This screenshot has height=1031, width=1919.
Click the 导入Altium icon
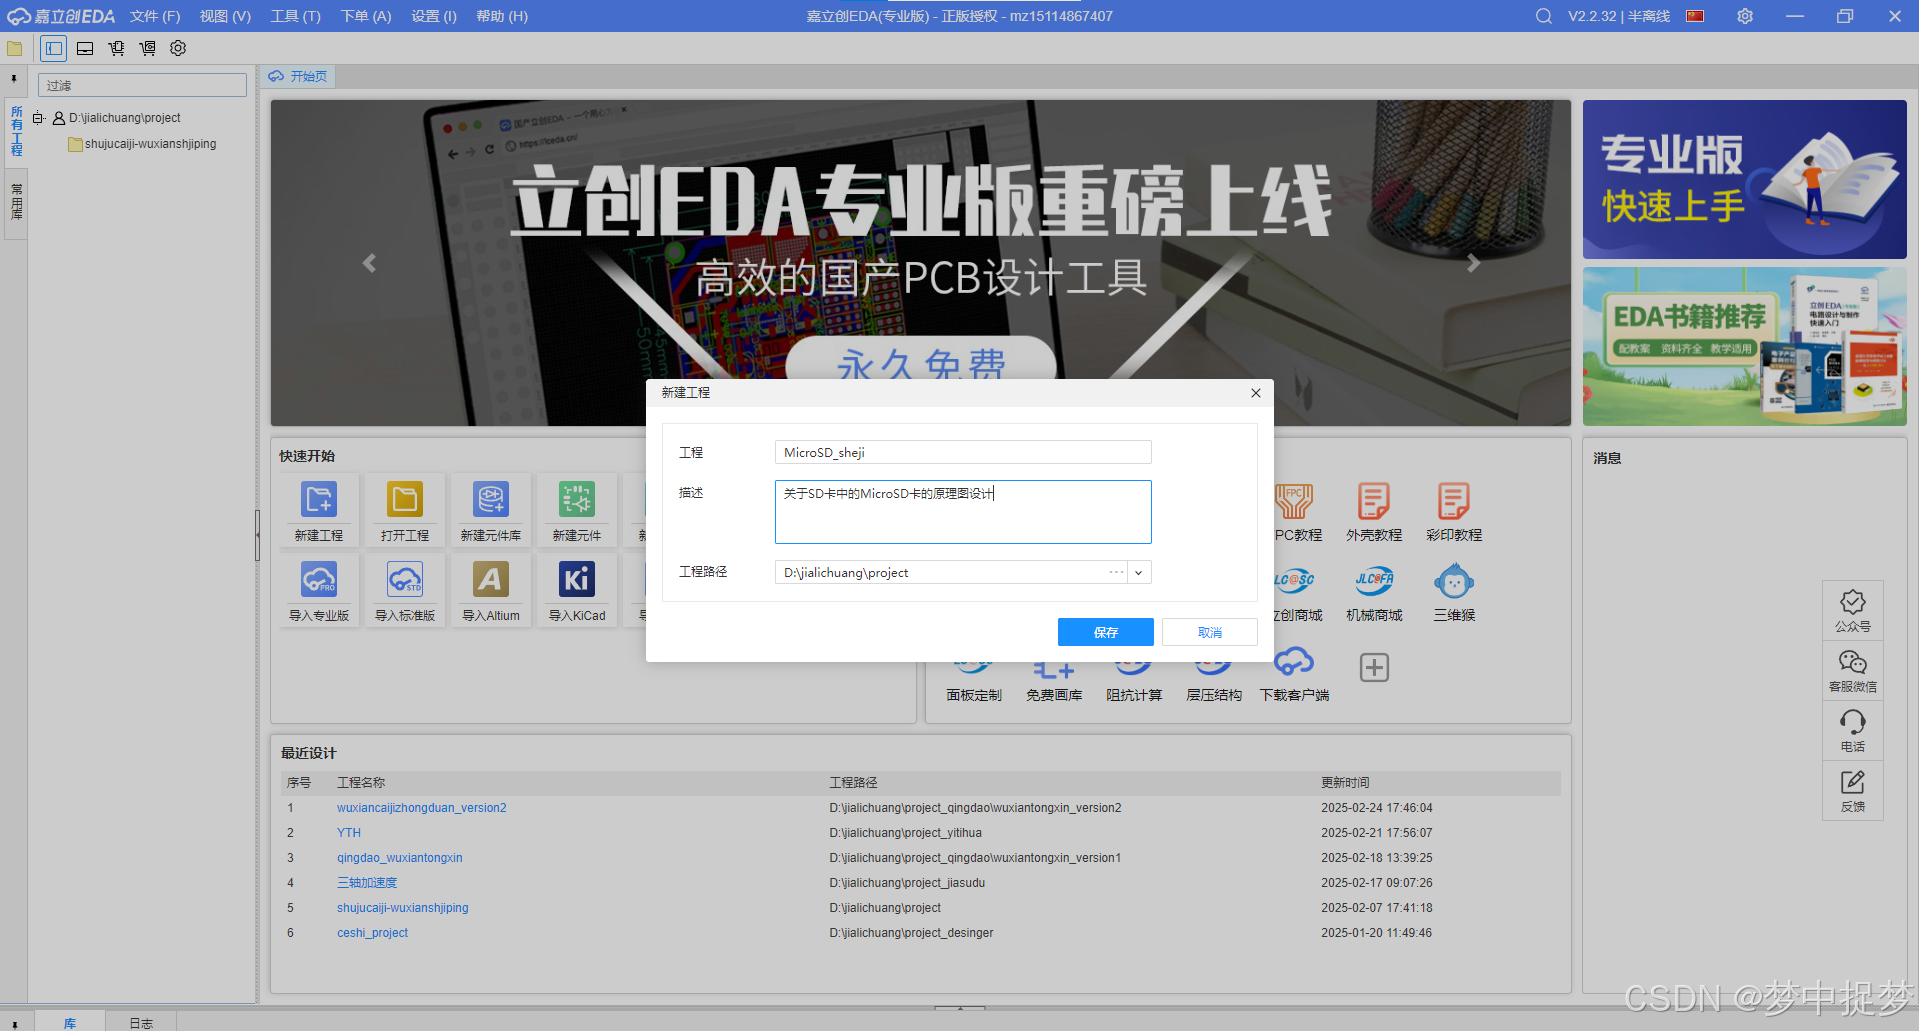(x=491, y=579)
